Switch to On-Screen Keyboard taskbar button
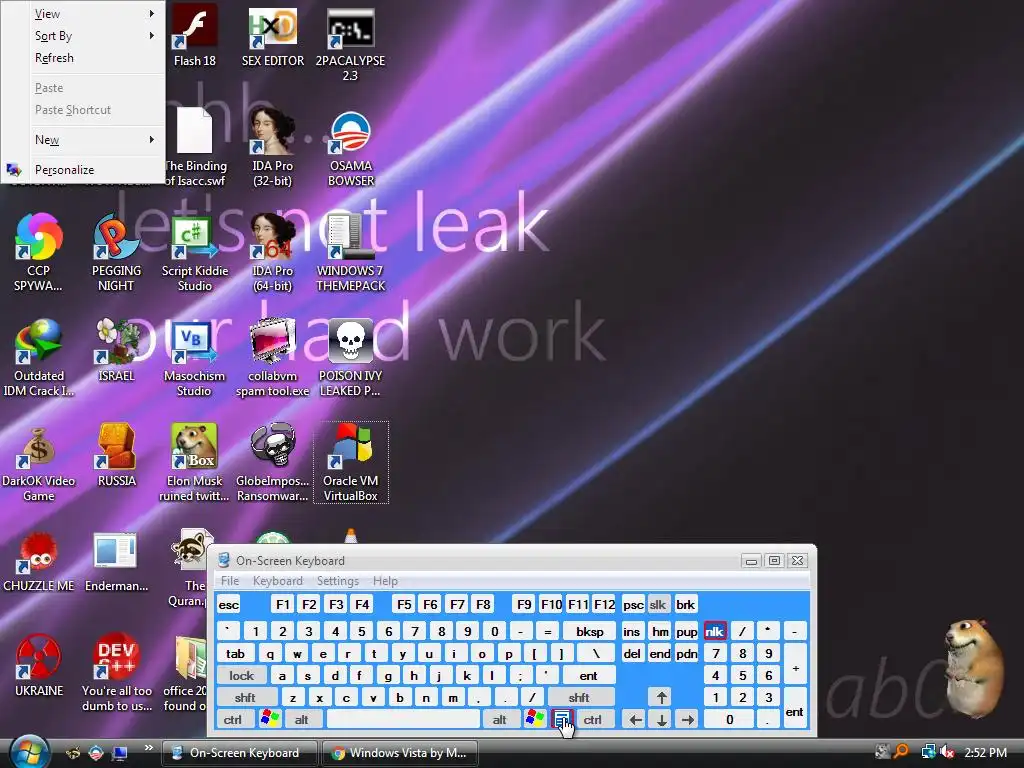 pyautogui.click(x=240, y=753)
